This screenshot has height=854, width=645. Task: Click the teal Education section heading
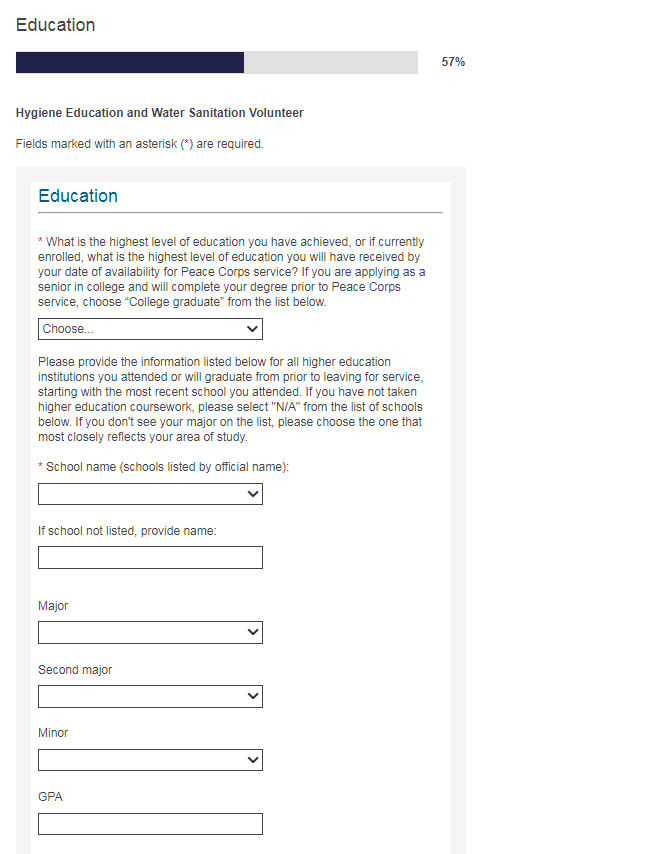tap(78, 196)
